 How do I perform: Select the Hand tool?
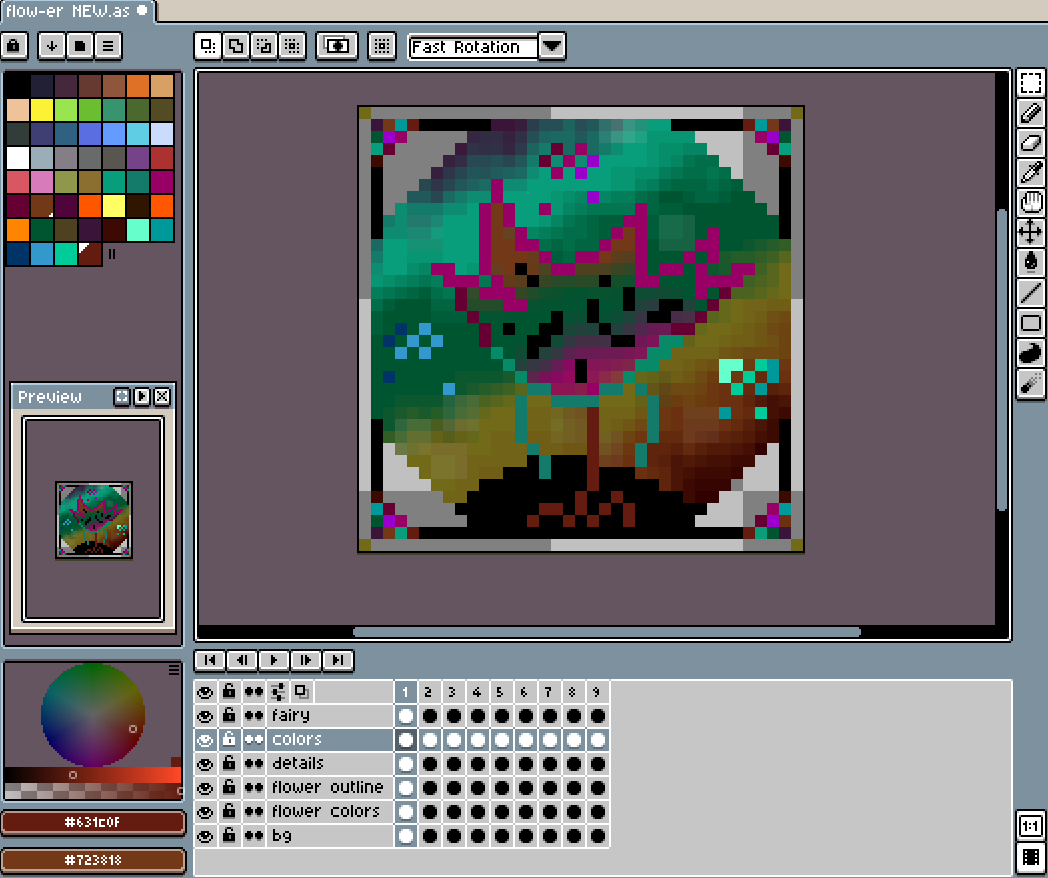coord(1030,202)
